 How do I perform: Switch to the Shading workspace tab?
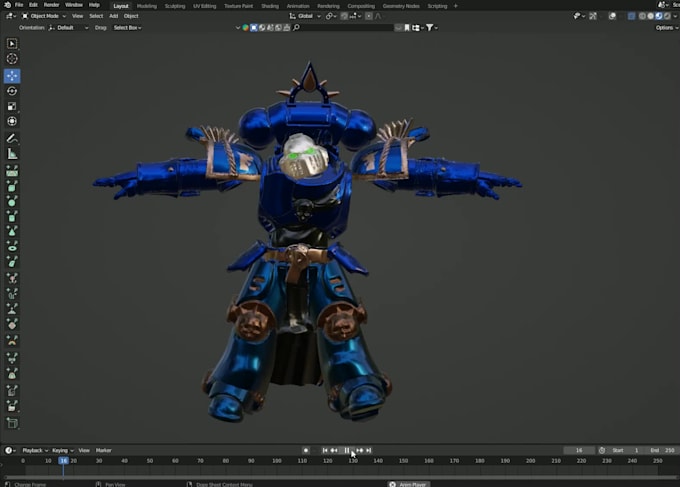[x=270, y=6]
